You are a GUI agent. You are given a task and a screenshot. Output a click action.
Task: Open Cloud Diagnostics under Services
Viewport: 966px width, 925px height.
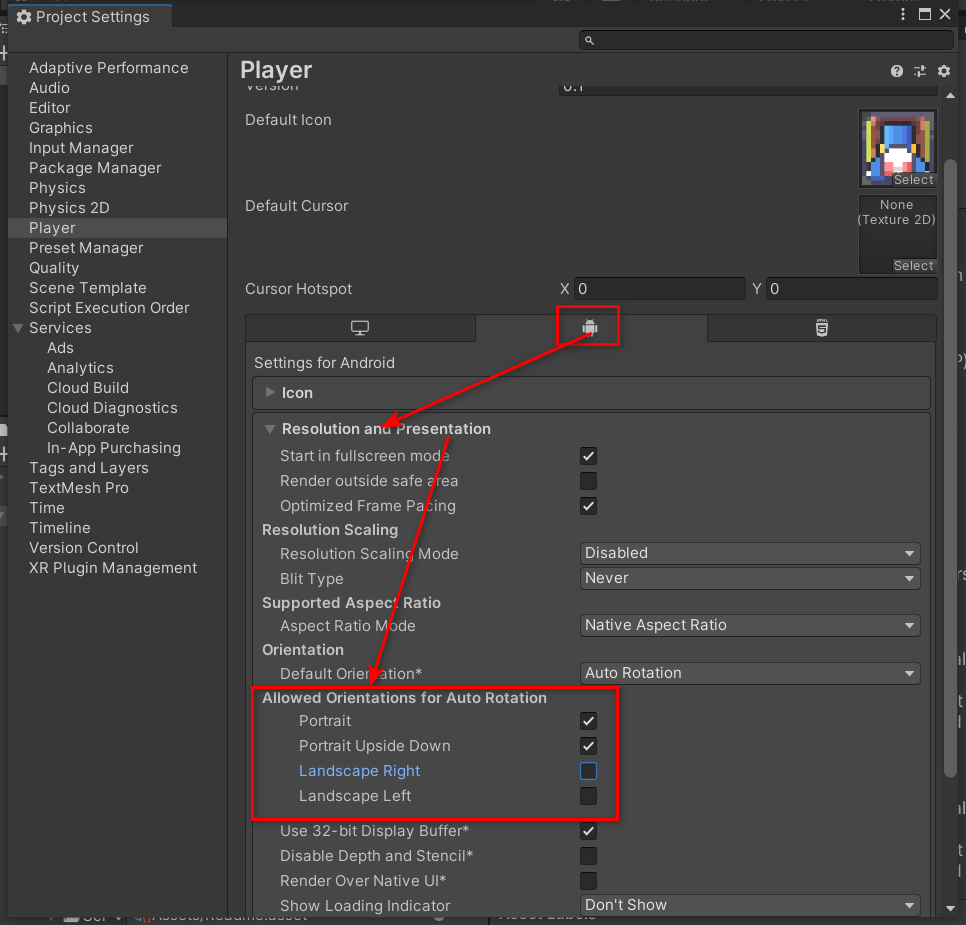[x=112, y=408]
